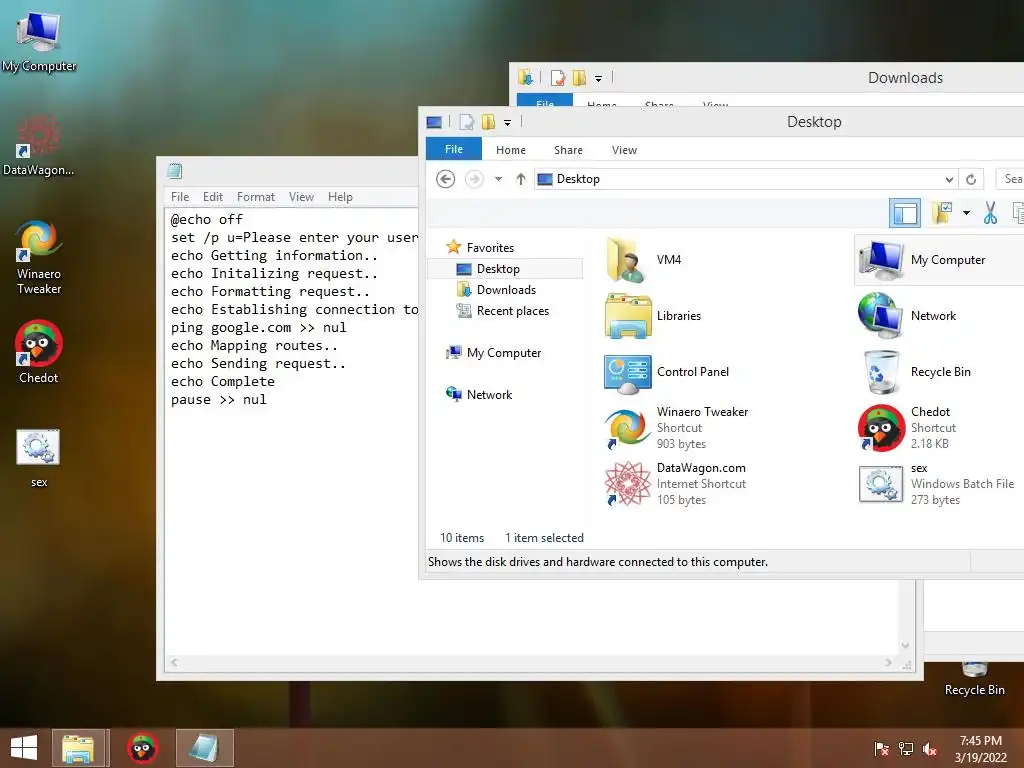Screen dimensions: 1024x768
Task: Click the Action Center flag tray icon
Action: click(x=881, y=748)
